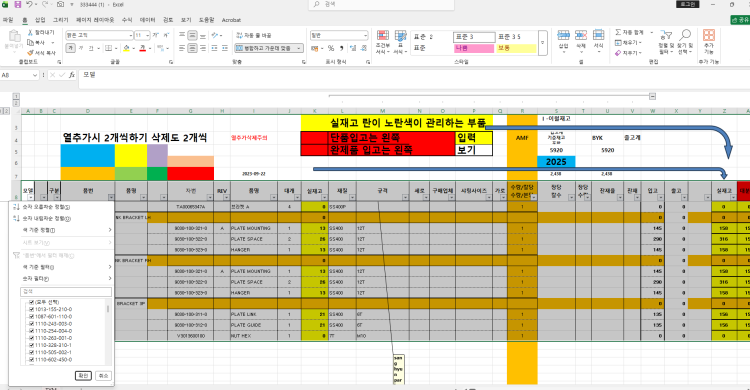The image size is (750, 390).
Task: Open Sort & Filter (정렬 및 필터)
Action: tap(665, 42)
